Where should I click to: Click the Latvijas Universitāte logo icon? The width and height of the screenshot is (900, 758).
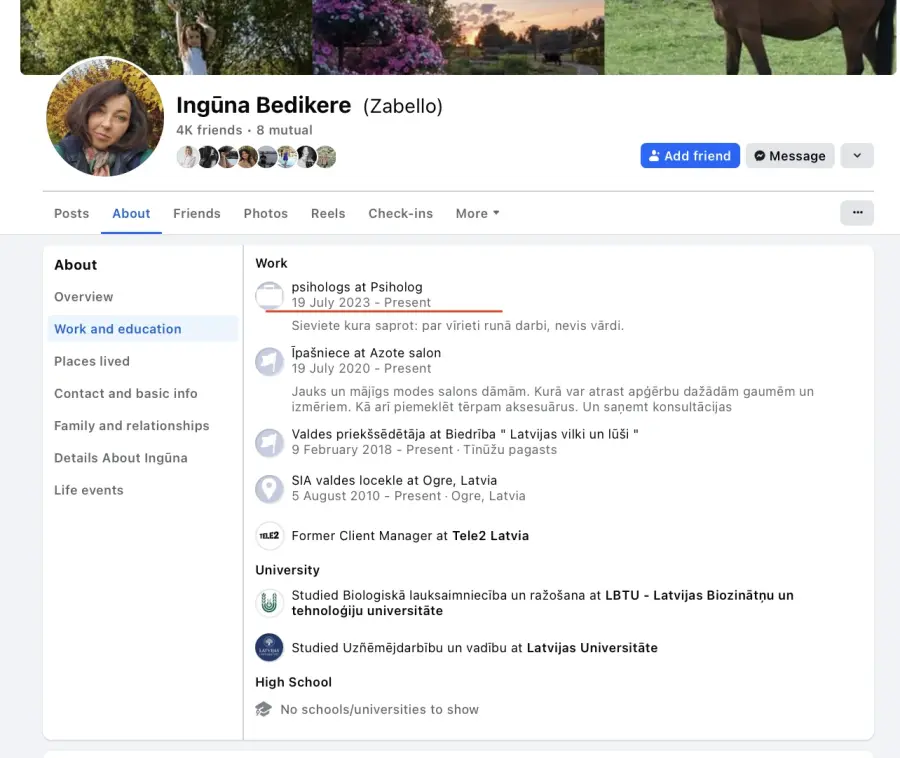[269, 648]
